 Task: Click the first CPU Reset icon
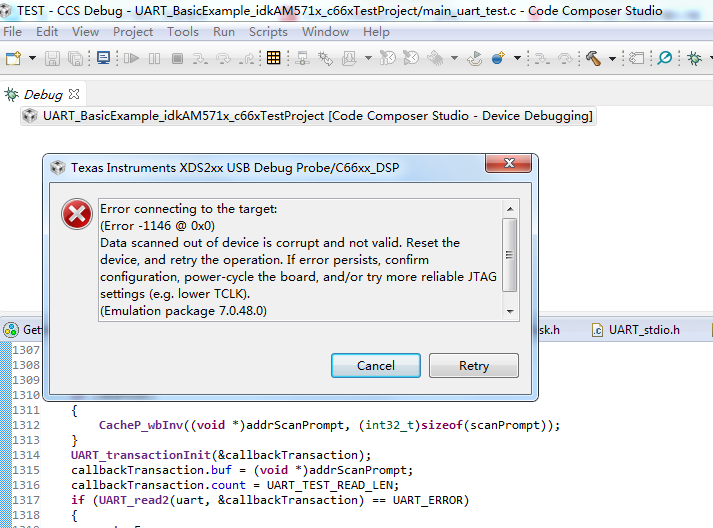point(388,58)
